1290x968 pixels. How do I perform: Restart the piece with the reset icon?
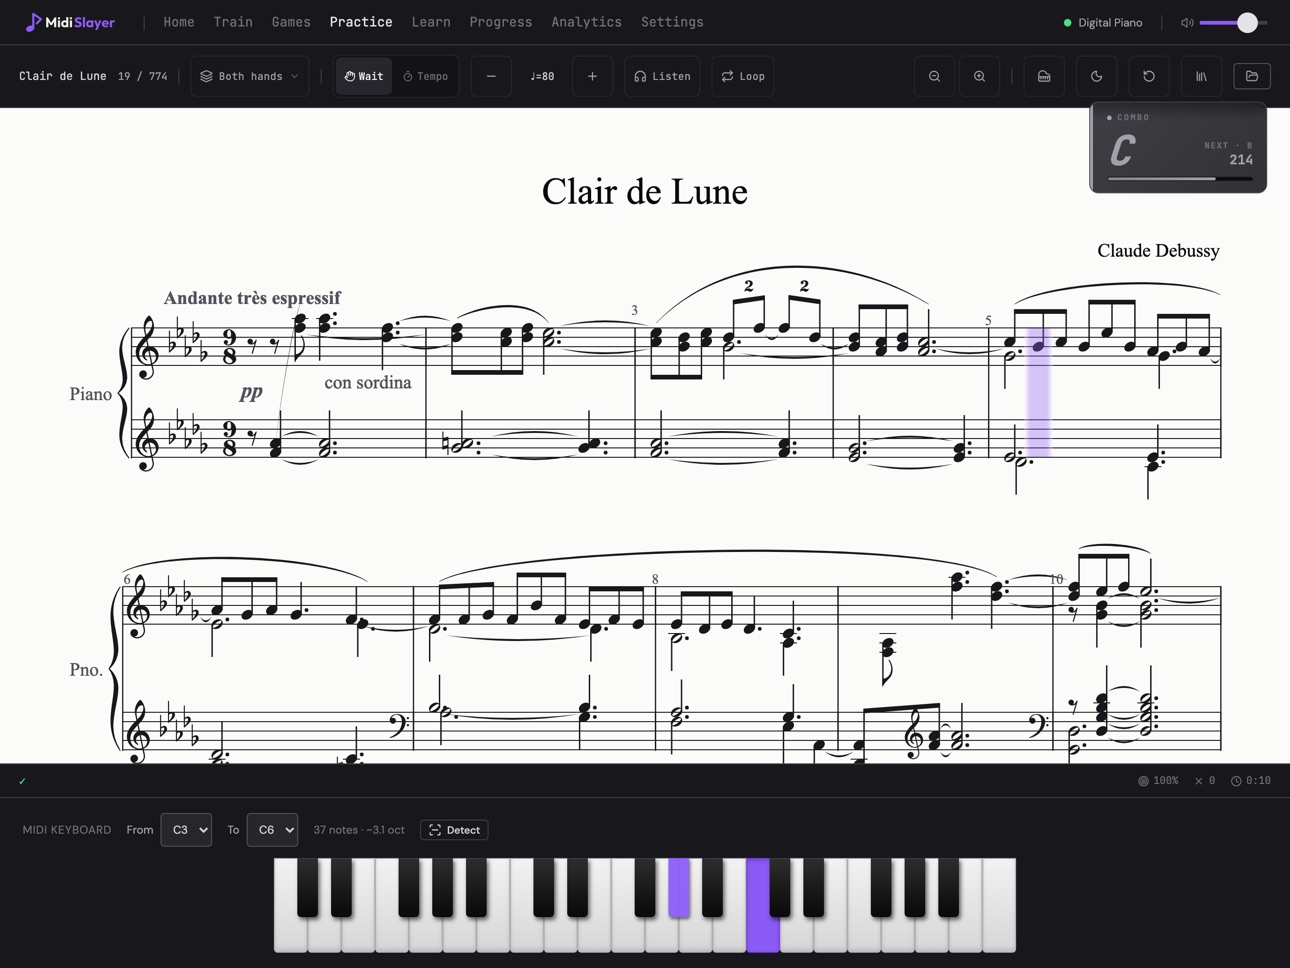click(1149, 76)
